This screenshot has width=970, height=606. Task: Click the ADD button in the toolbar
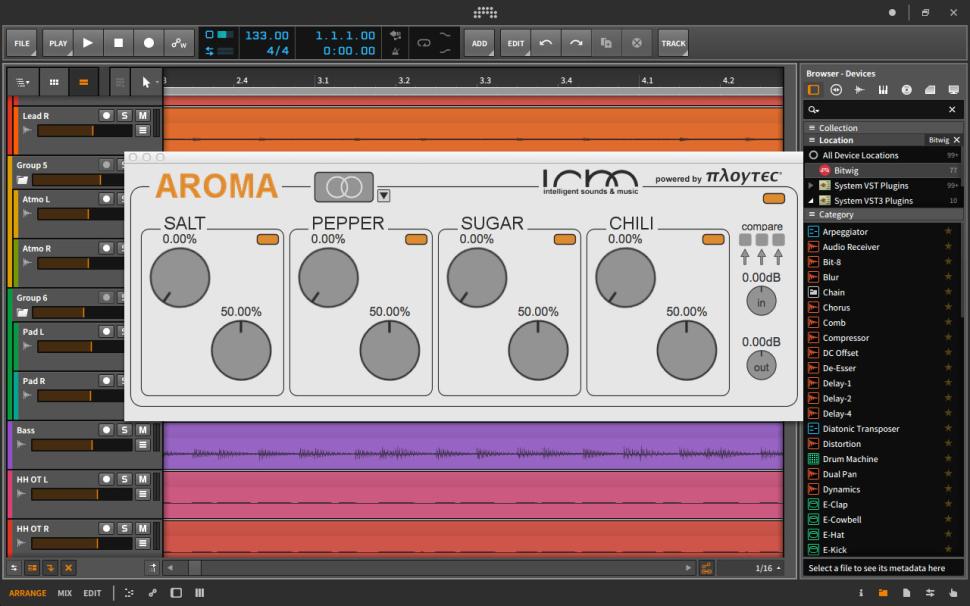(480, 43)
